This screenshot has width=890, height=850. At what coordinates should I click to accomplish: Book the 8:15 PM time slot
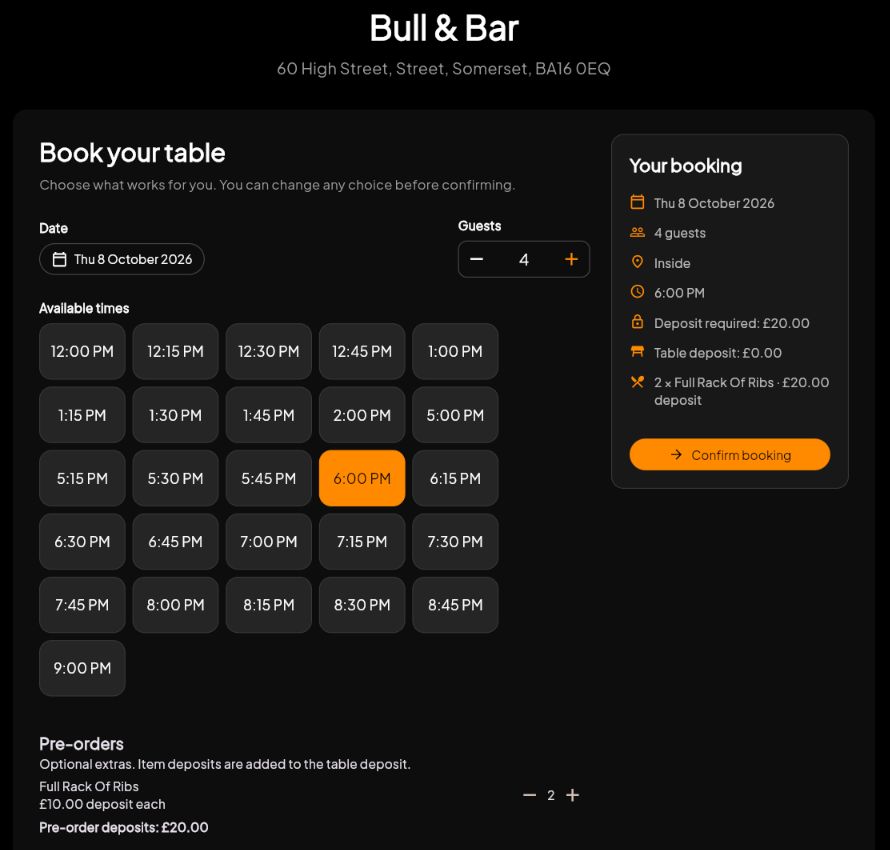point(268,605)
